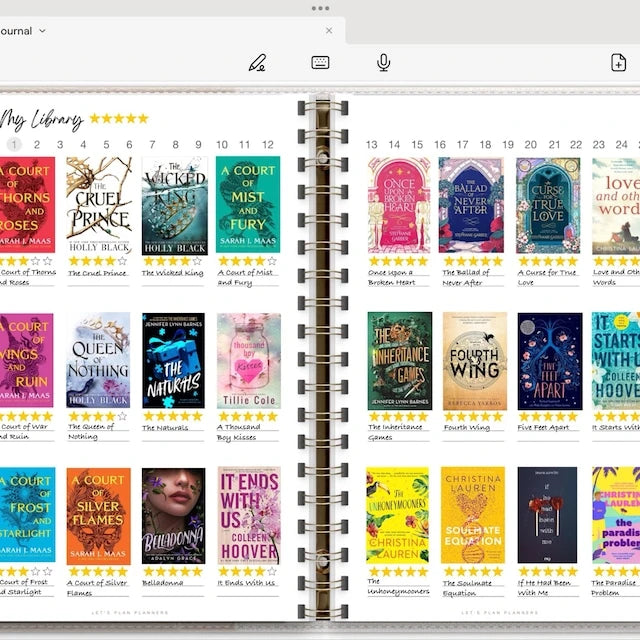Screen dimensions: 640x640
Task: Tap The Inheritance Games cover image
Action: coord(400,361)
